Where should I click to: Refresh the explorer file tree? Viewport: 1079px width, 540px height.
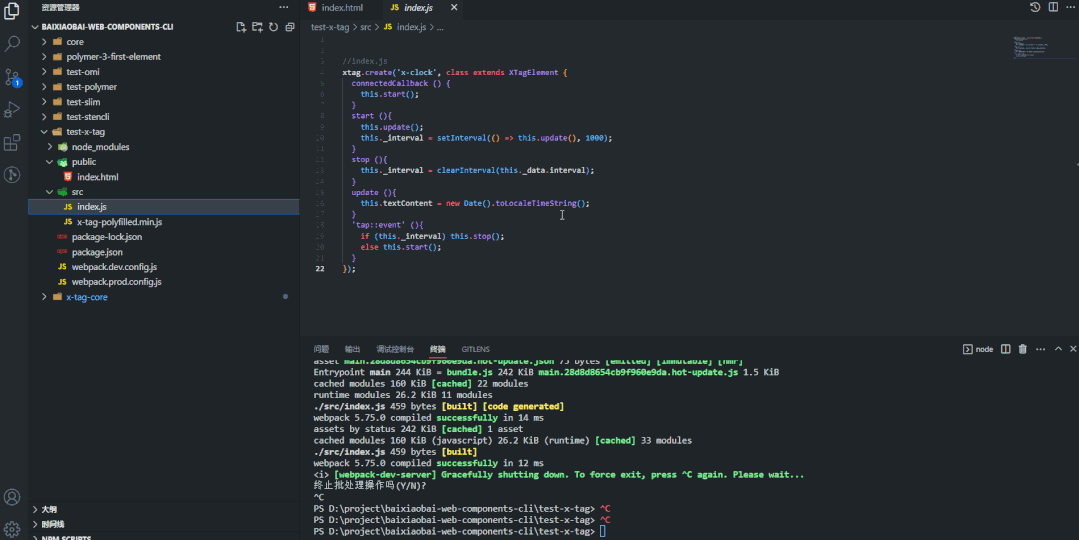[273, 27]
